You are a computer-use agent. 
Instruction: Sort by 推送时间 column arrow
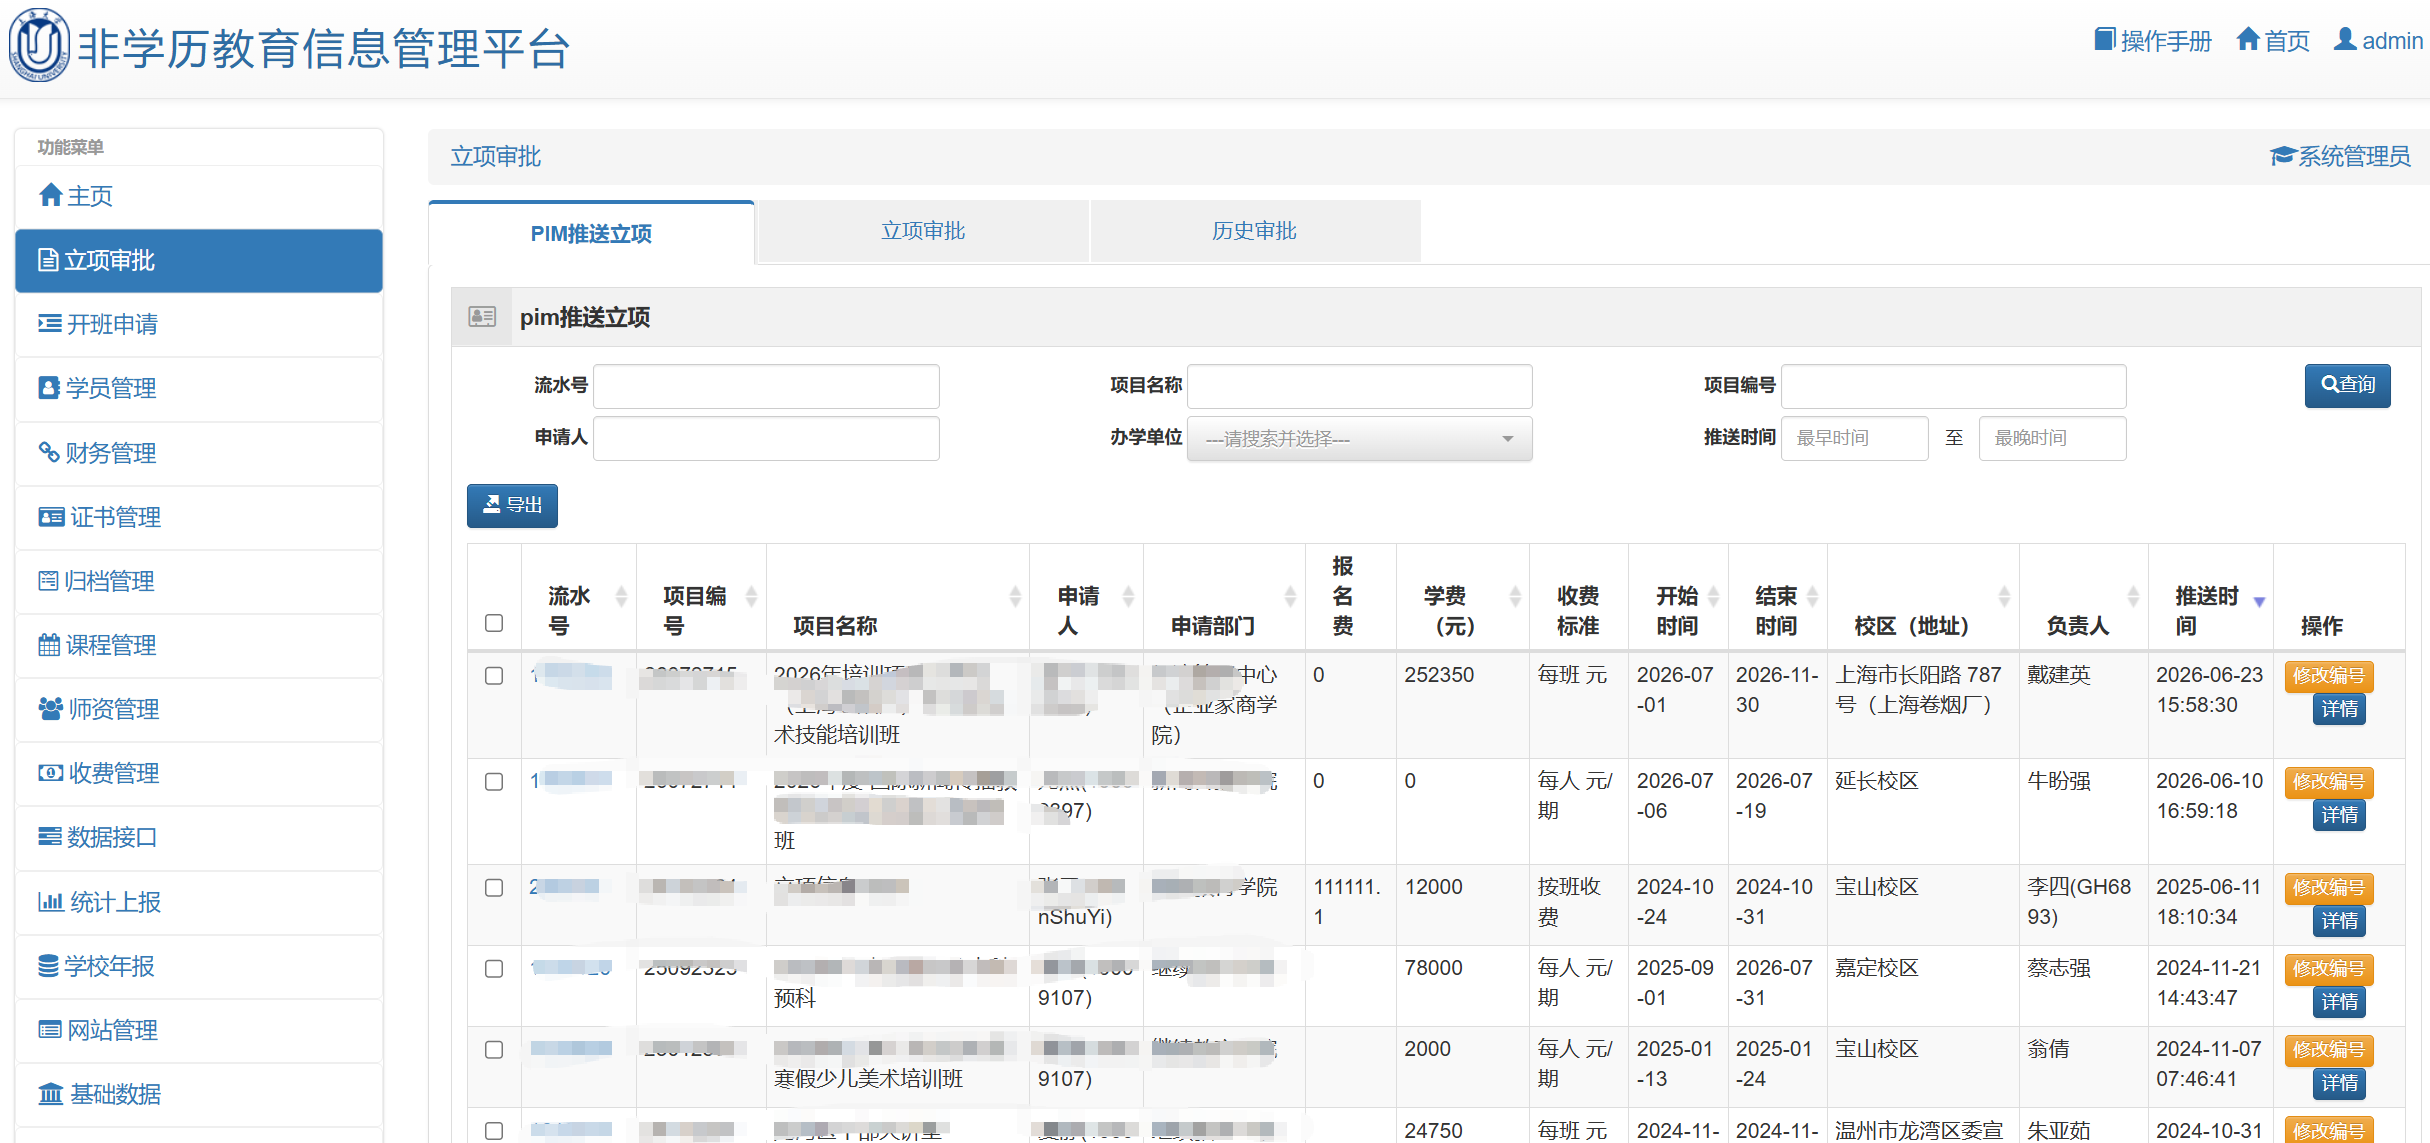pos(2259,601)
